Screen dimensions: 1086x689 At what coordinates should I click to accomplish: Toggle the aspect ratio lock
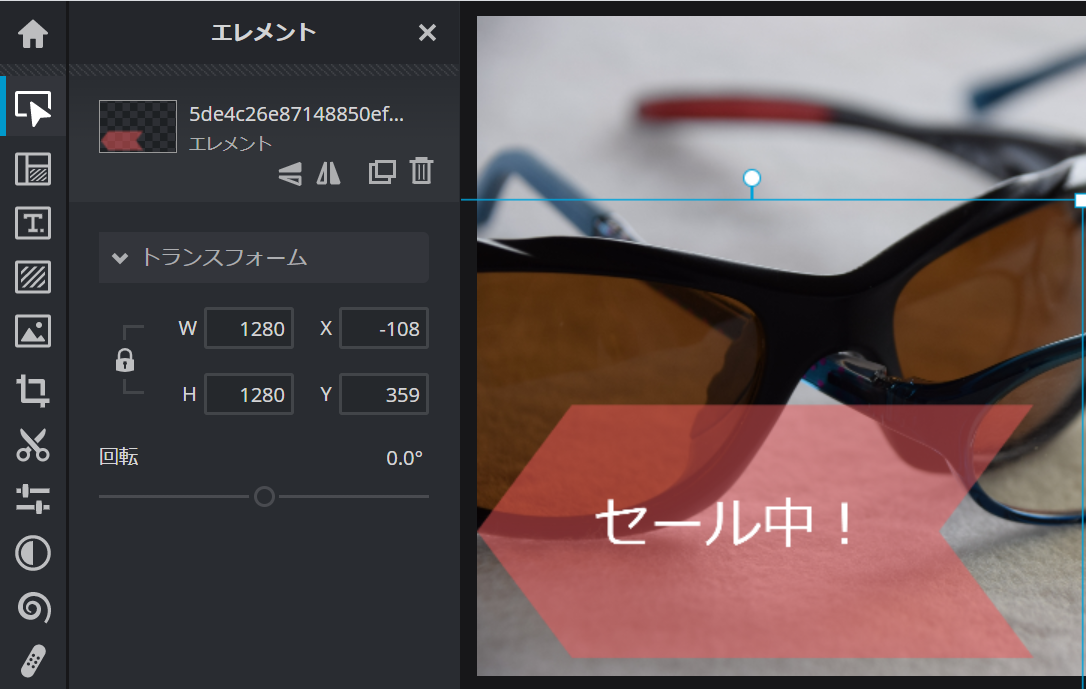click(125, 361)
